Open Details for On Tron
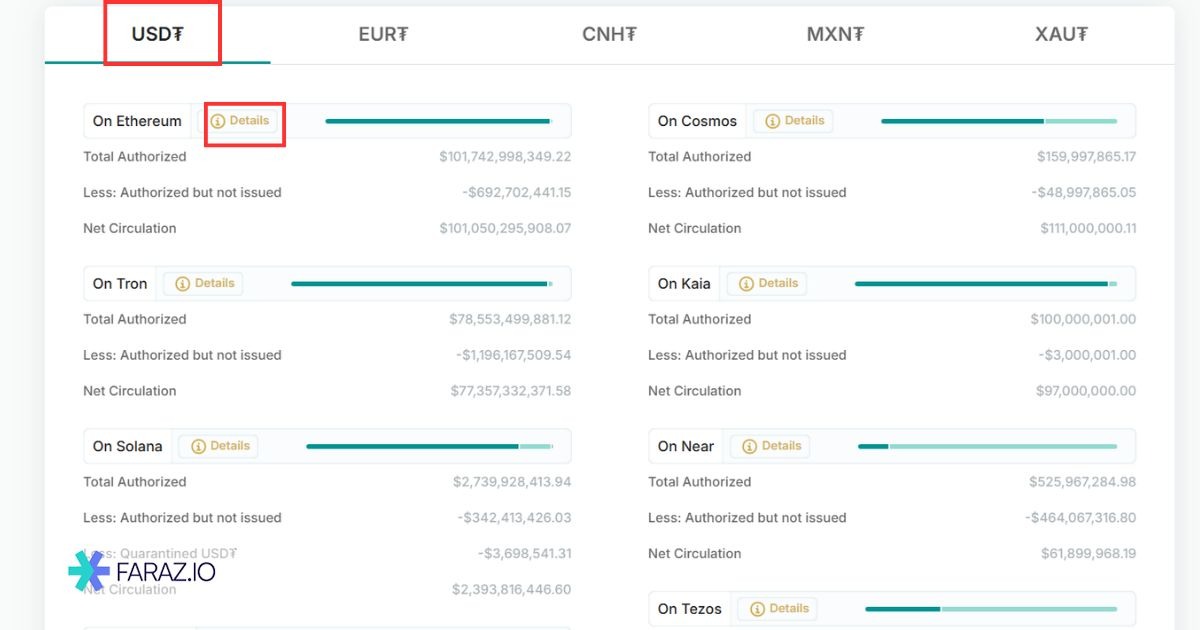The width and height of the screenshot is (1200, 630). 203,283
